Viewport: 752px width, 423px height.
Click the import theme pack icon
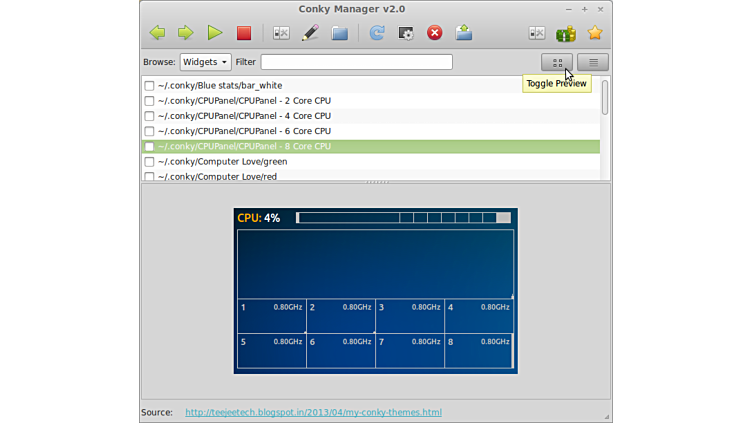[463, 33]
